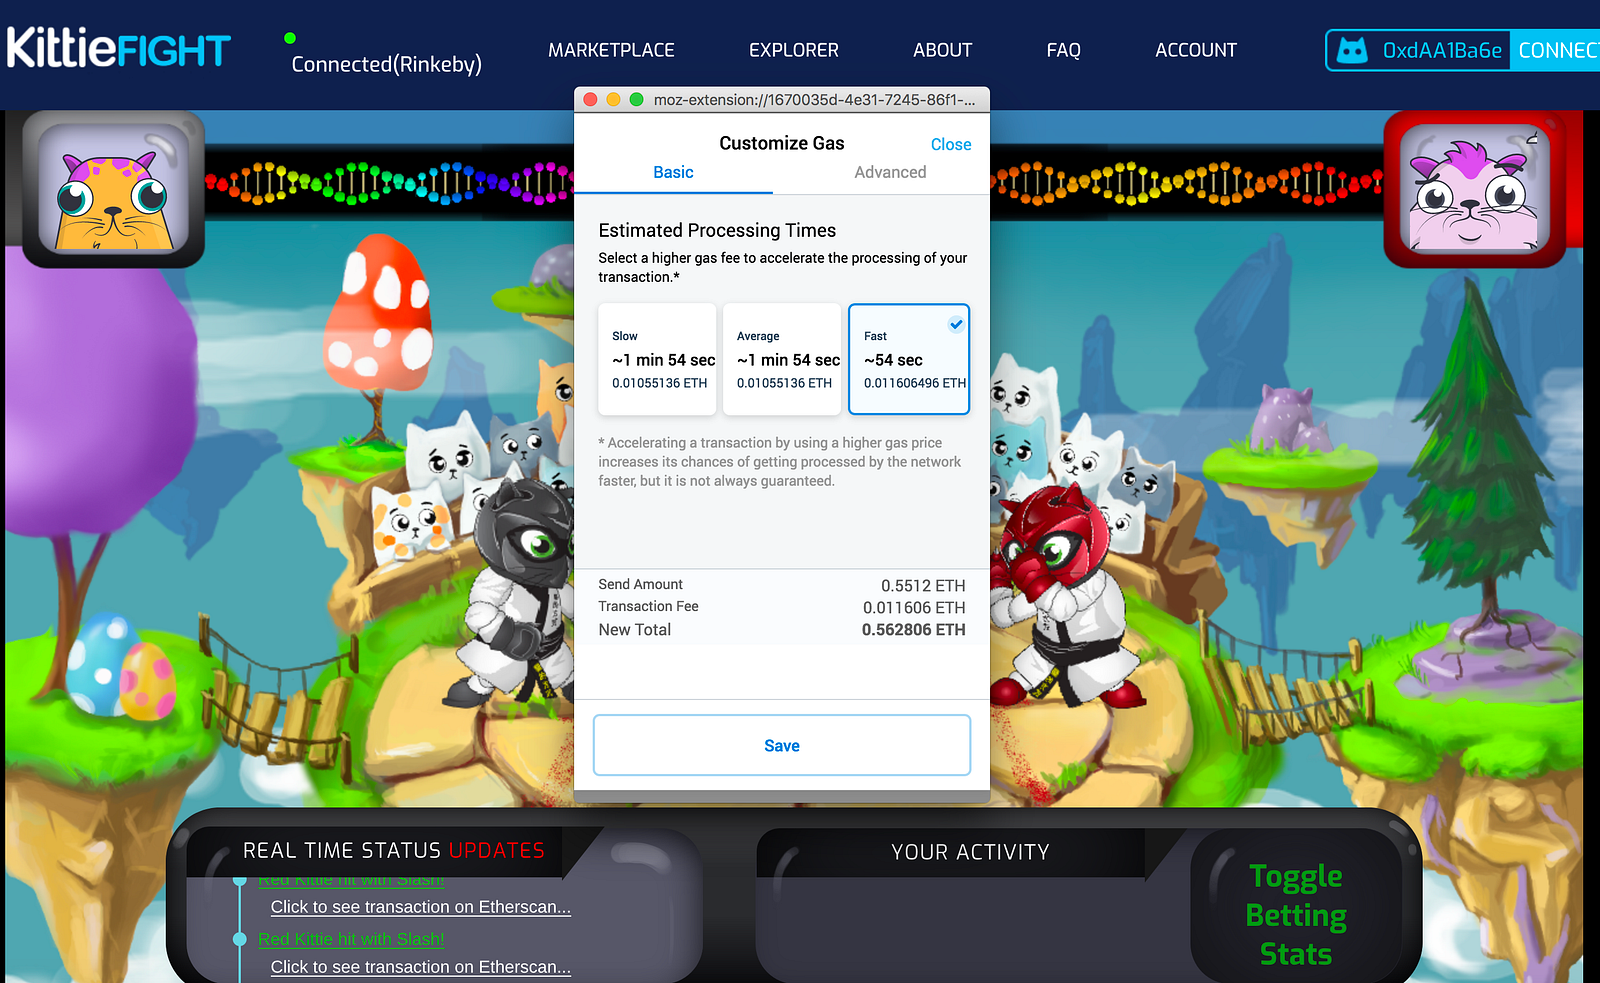The height and width of the screenshot is (983, 1600).
Task: Open the MARKETPLACE page
Action: point(611,50)
